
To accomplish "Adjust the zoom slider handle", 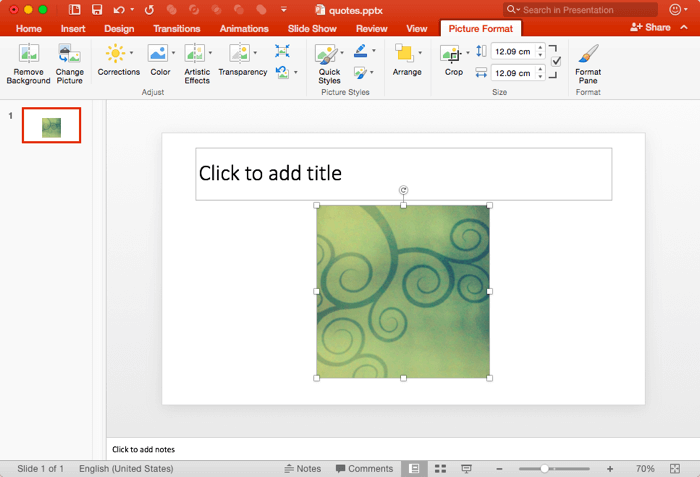I will click(544, 469).
